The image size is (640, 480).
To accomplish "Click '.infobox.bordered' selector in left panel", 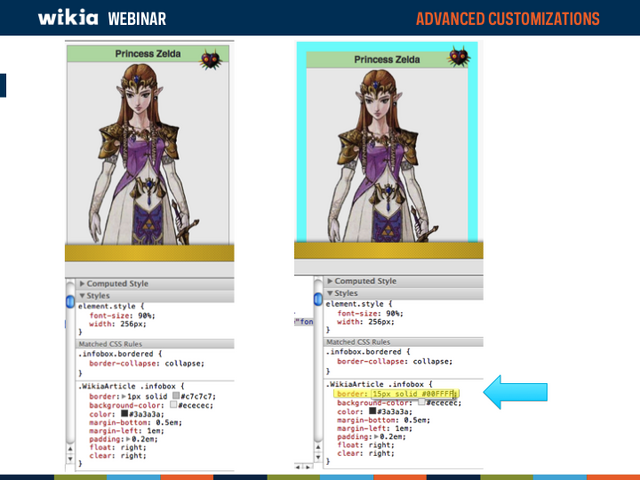I will (116, 354).
